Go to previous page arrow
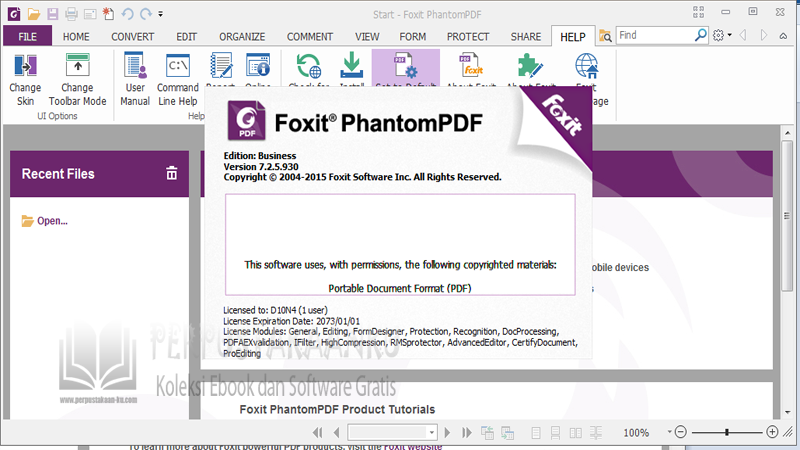800x450 pixels. tap(336, 433)
